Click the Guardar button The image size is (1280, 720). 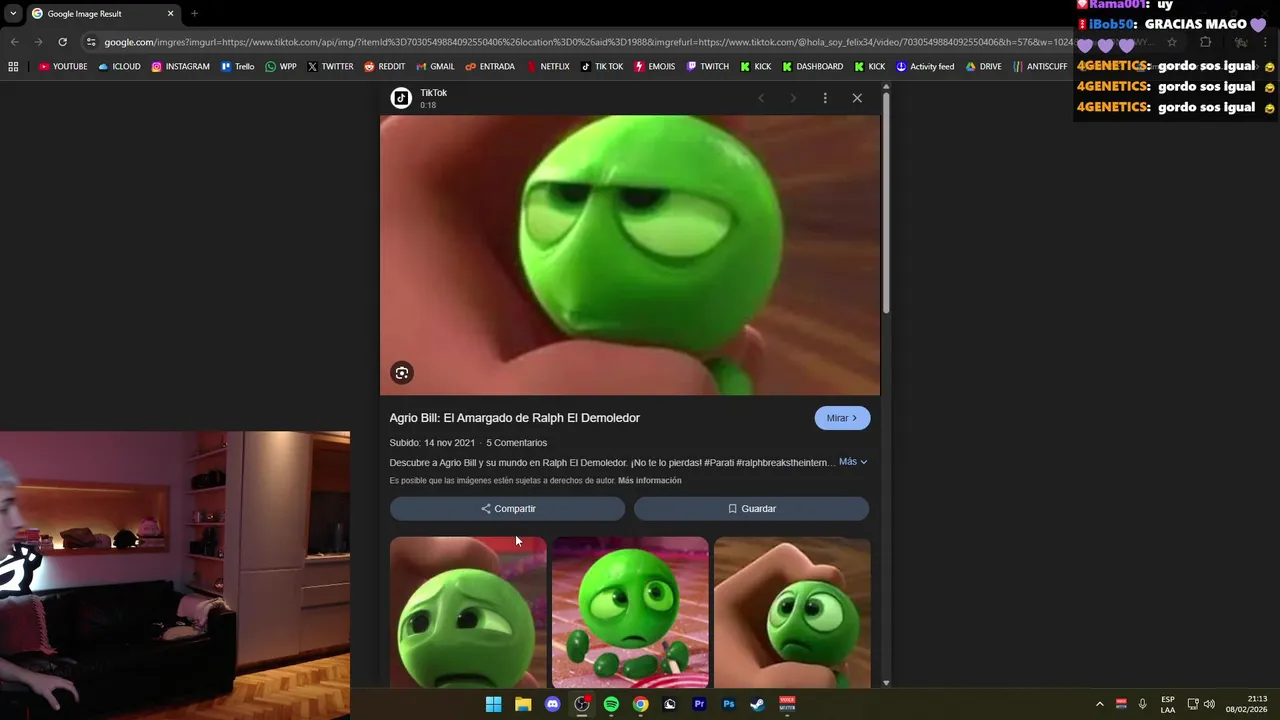pyautogui.click(x=751, y=509)
